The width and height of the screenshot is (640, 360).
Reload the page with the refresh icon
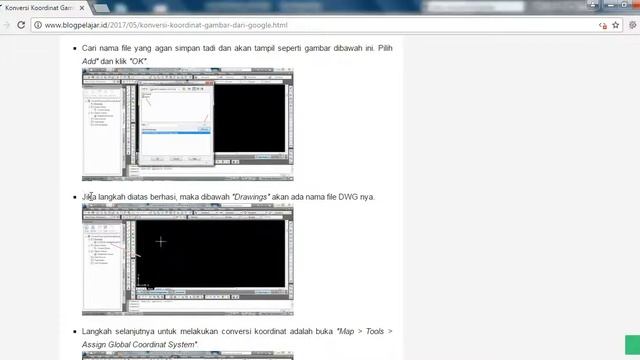[x=21, y=25]
